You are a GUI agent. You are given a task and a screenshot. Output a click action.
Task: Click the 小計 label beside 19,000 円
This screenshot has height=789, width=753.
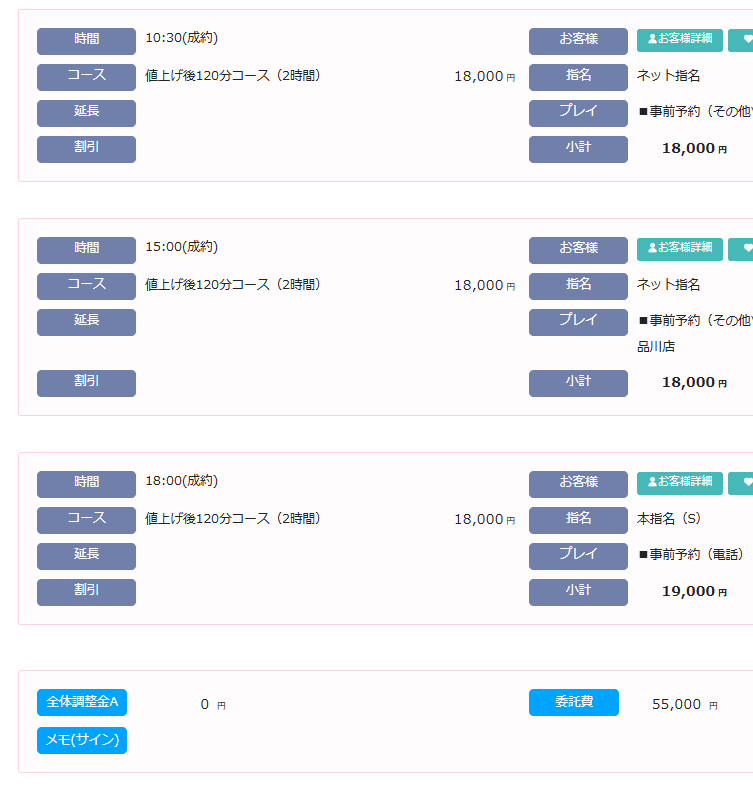pyautogui.click(x=578, y=592)
